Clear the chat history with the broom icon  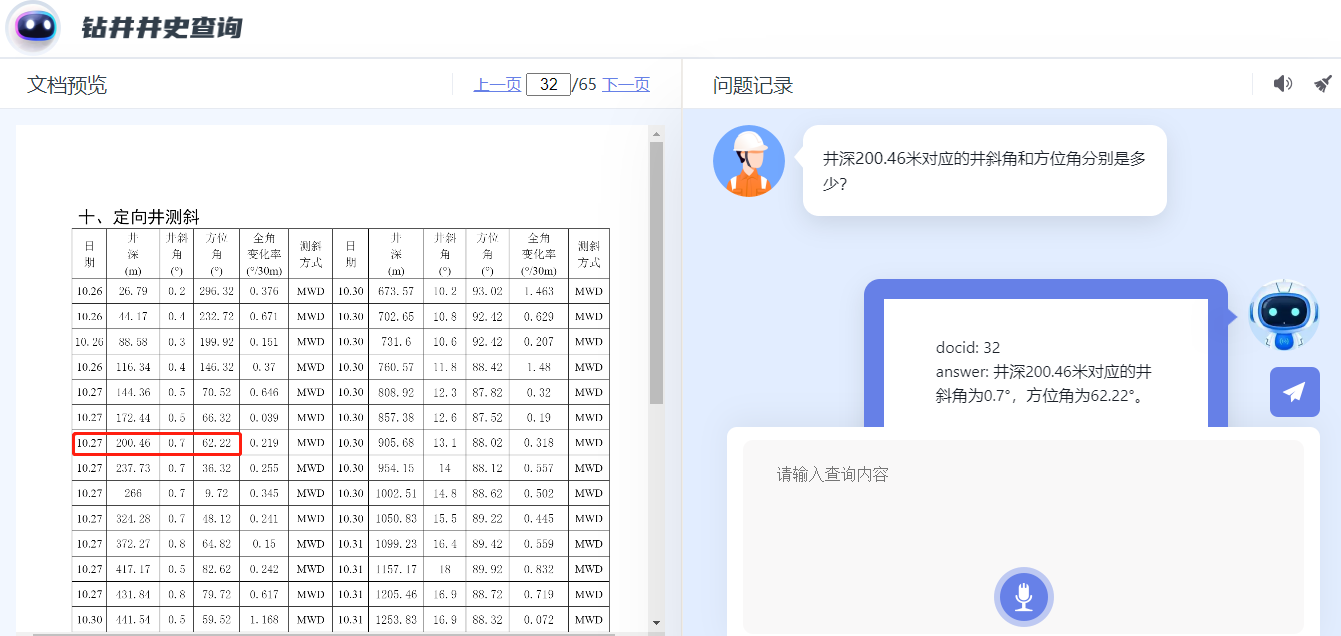1324,83
